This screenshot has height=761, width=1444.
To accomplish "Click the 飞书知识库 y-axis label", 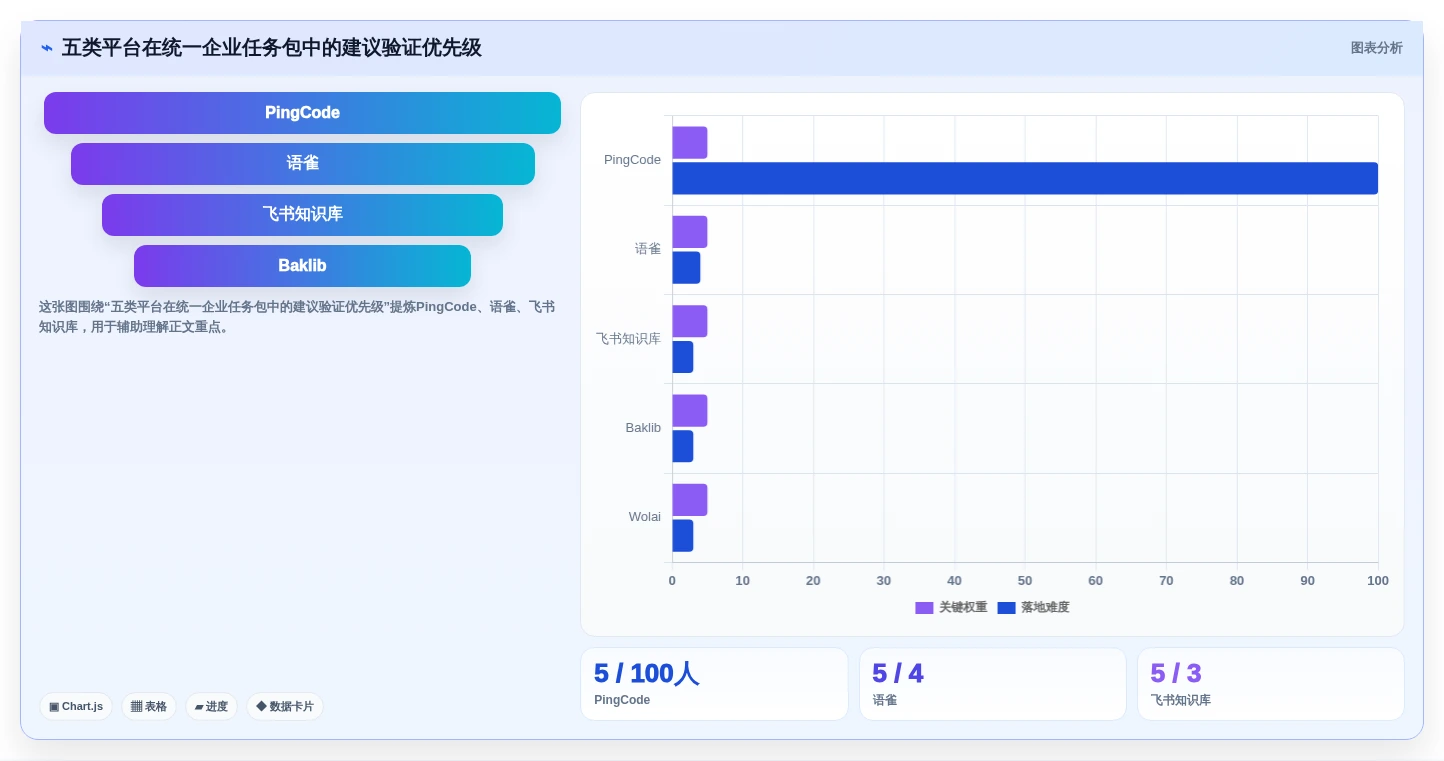I will 628,339.
